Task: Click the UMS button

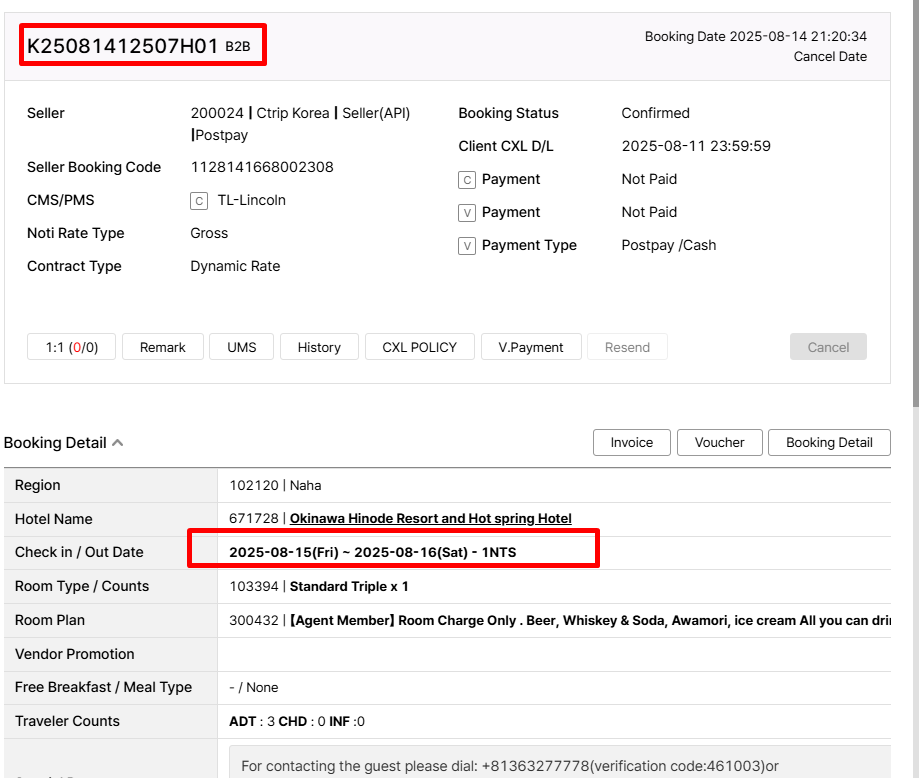Action: [241, 347]
